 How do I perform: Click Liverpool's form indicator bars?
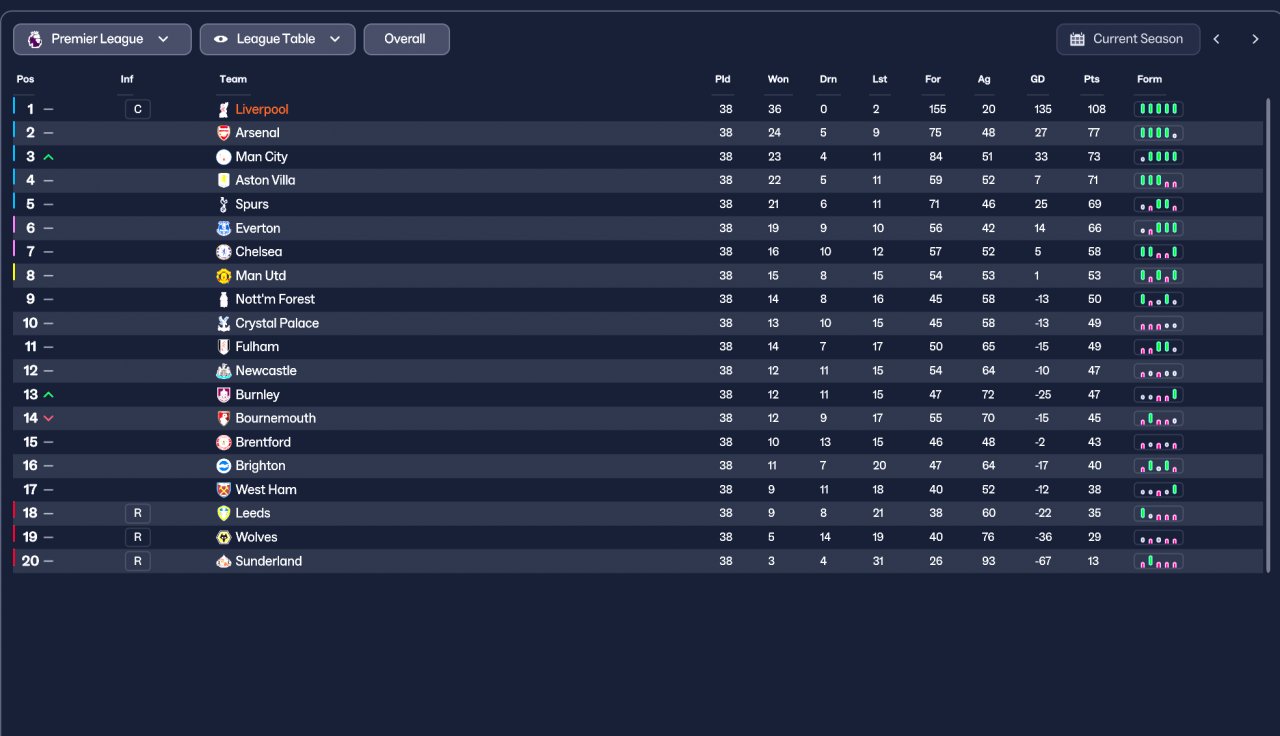pyautogui.click(x=1158, y=109)
